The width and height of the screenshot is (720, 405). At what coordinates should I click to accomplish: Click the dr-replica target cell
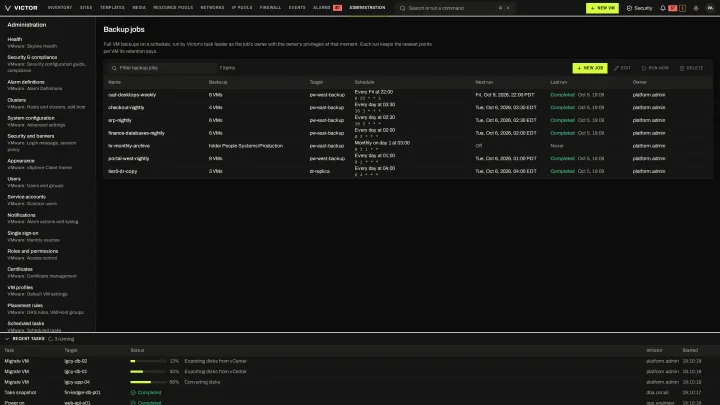(320, 171)
